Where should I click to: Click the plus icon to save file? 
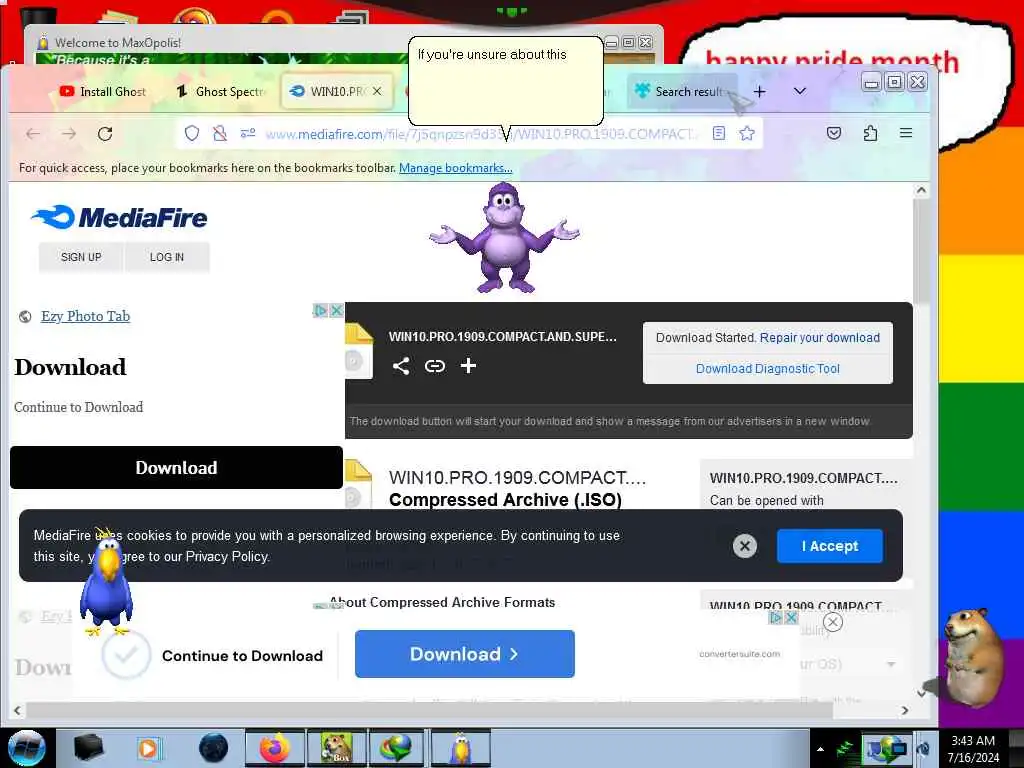[x=468, y=366]
